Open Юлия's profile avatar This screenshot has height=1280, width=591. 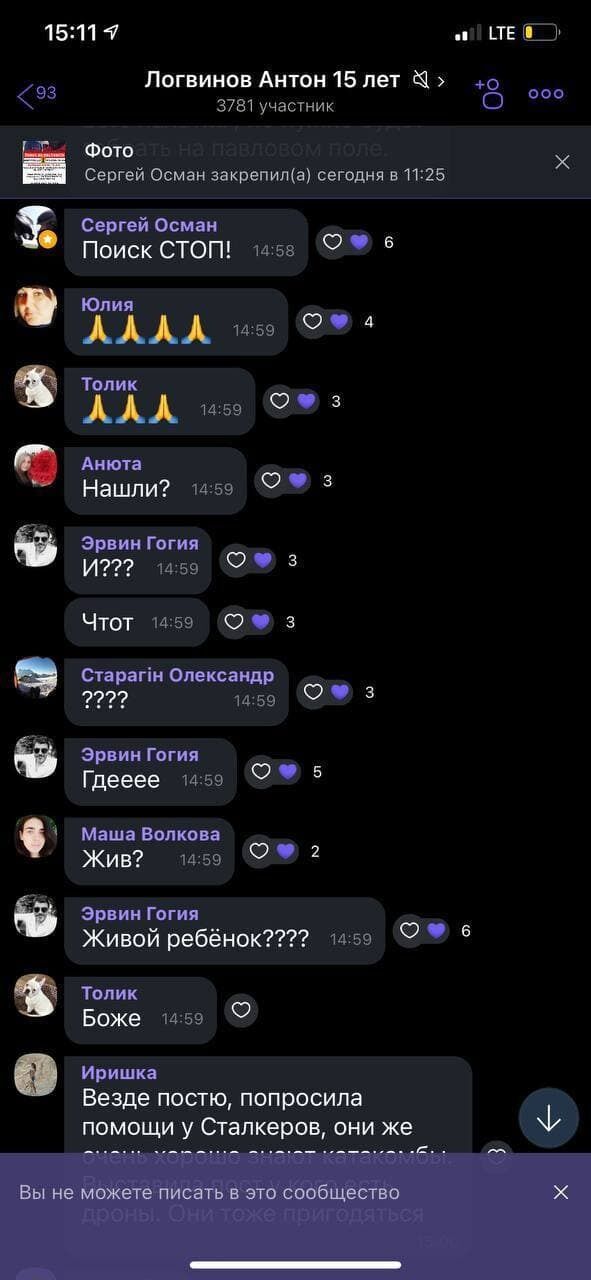click(x=35, y=307)
